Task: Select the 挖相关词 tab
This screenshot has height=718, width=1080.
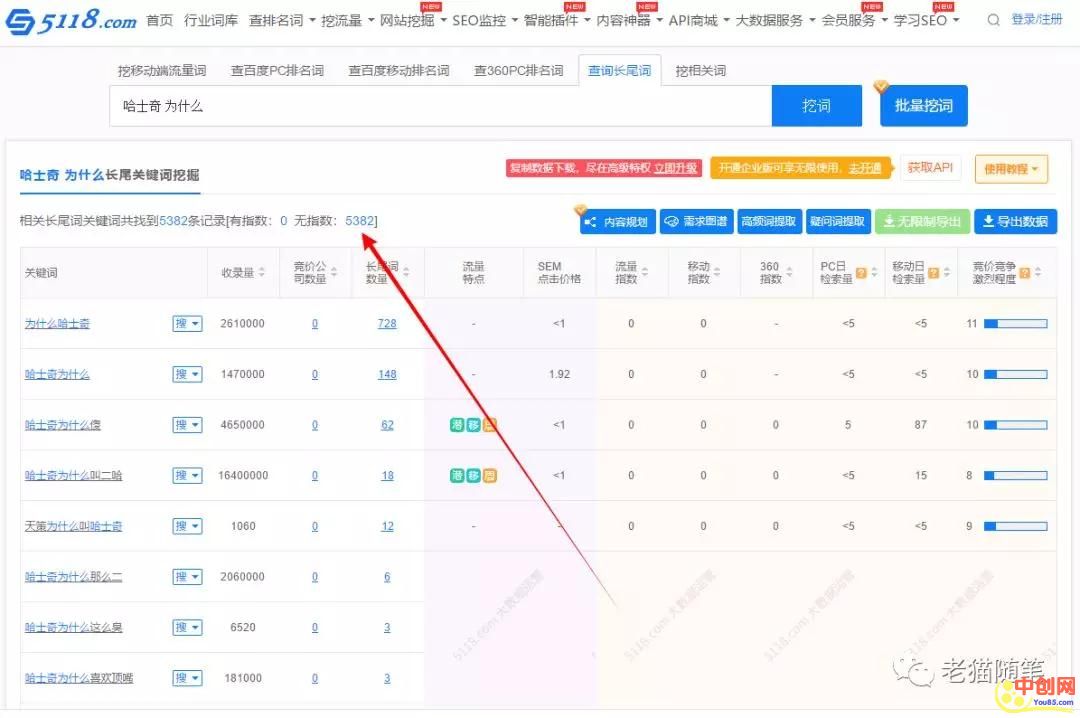Action: pyautogui.click(x=700, y=71)
